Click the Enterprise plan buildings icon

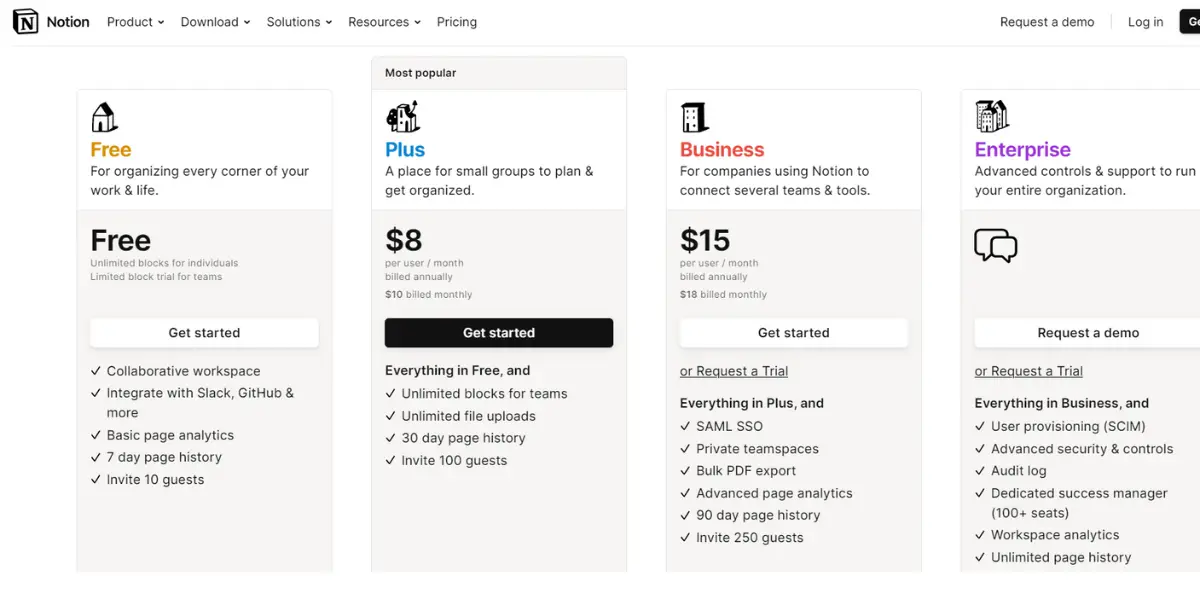[992, 117]
